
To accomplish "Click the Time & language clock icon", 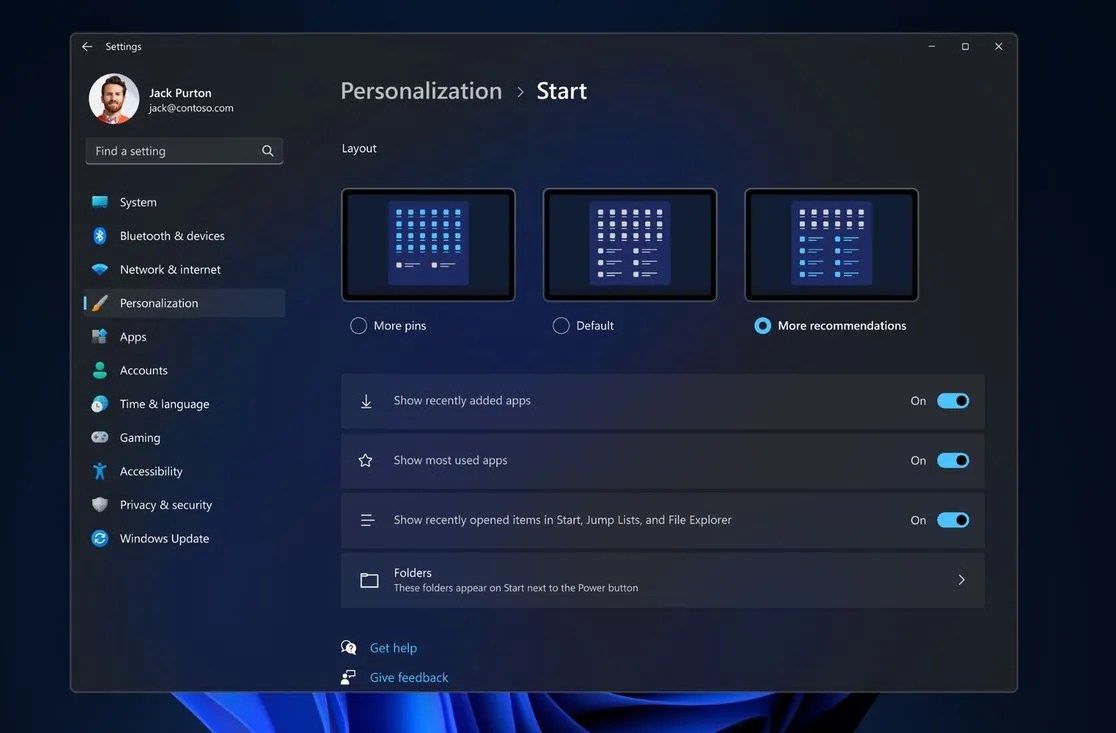I will [x=100, y=404].
